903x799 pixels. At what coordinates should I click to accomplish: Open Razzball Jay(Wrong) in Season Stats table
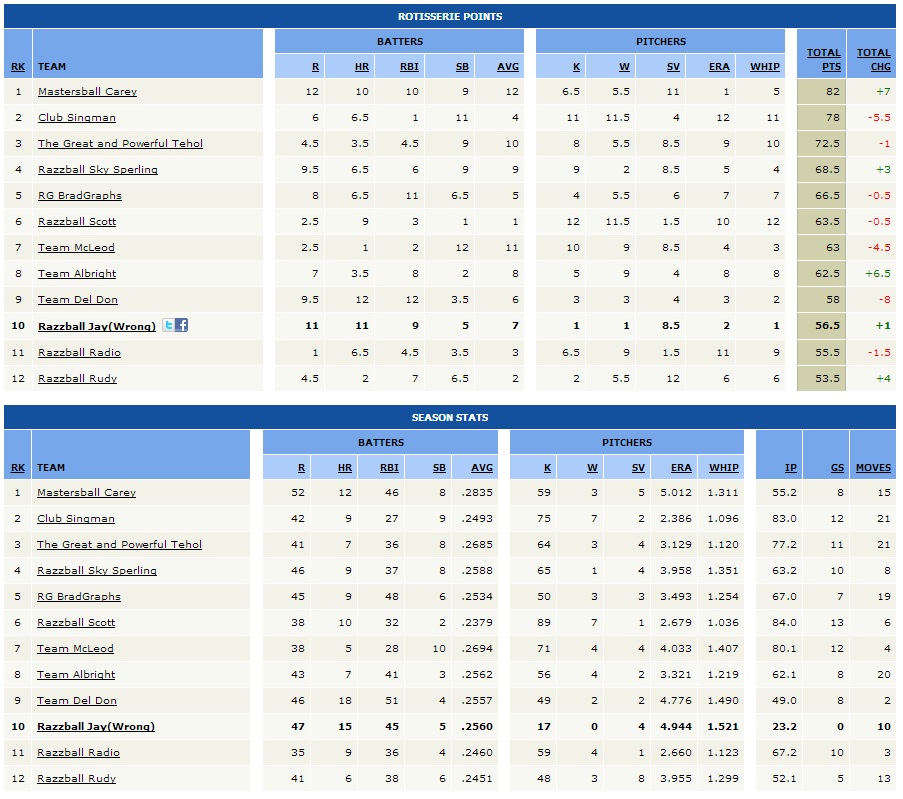(96, 726)
